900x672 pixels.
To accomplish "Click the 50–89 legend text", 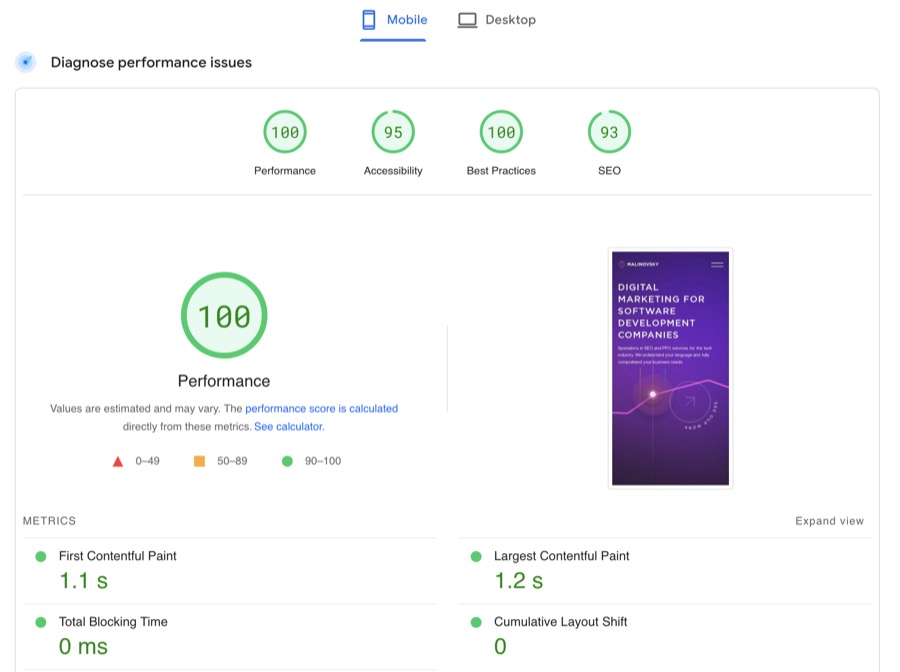I will tap(232, 461).
